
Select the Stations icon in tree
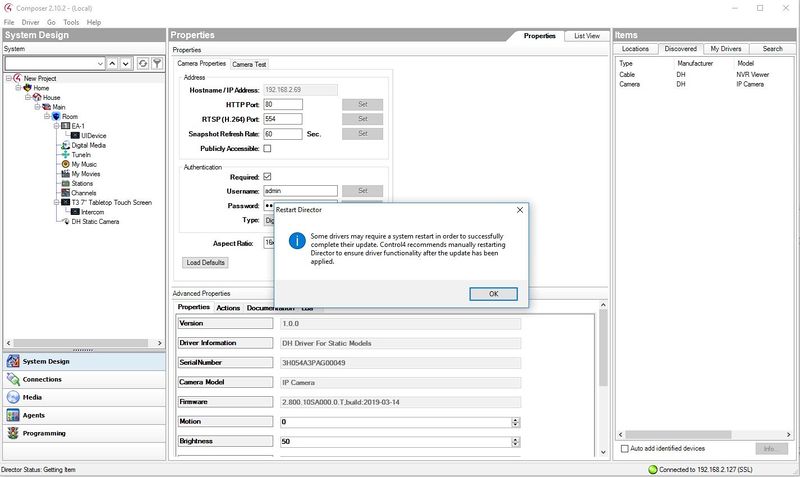tap(66, 183)
